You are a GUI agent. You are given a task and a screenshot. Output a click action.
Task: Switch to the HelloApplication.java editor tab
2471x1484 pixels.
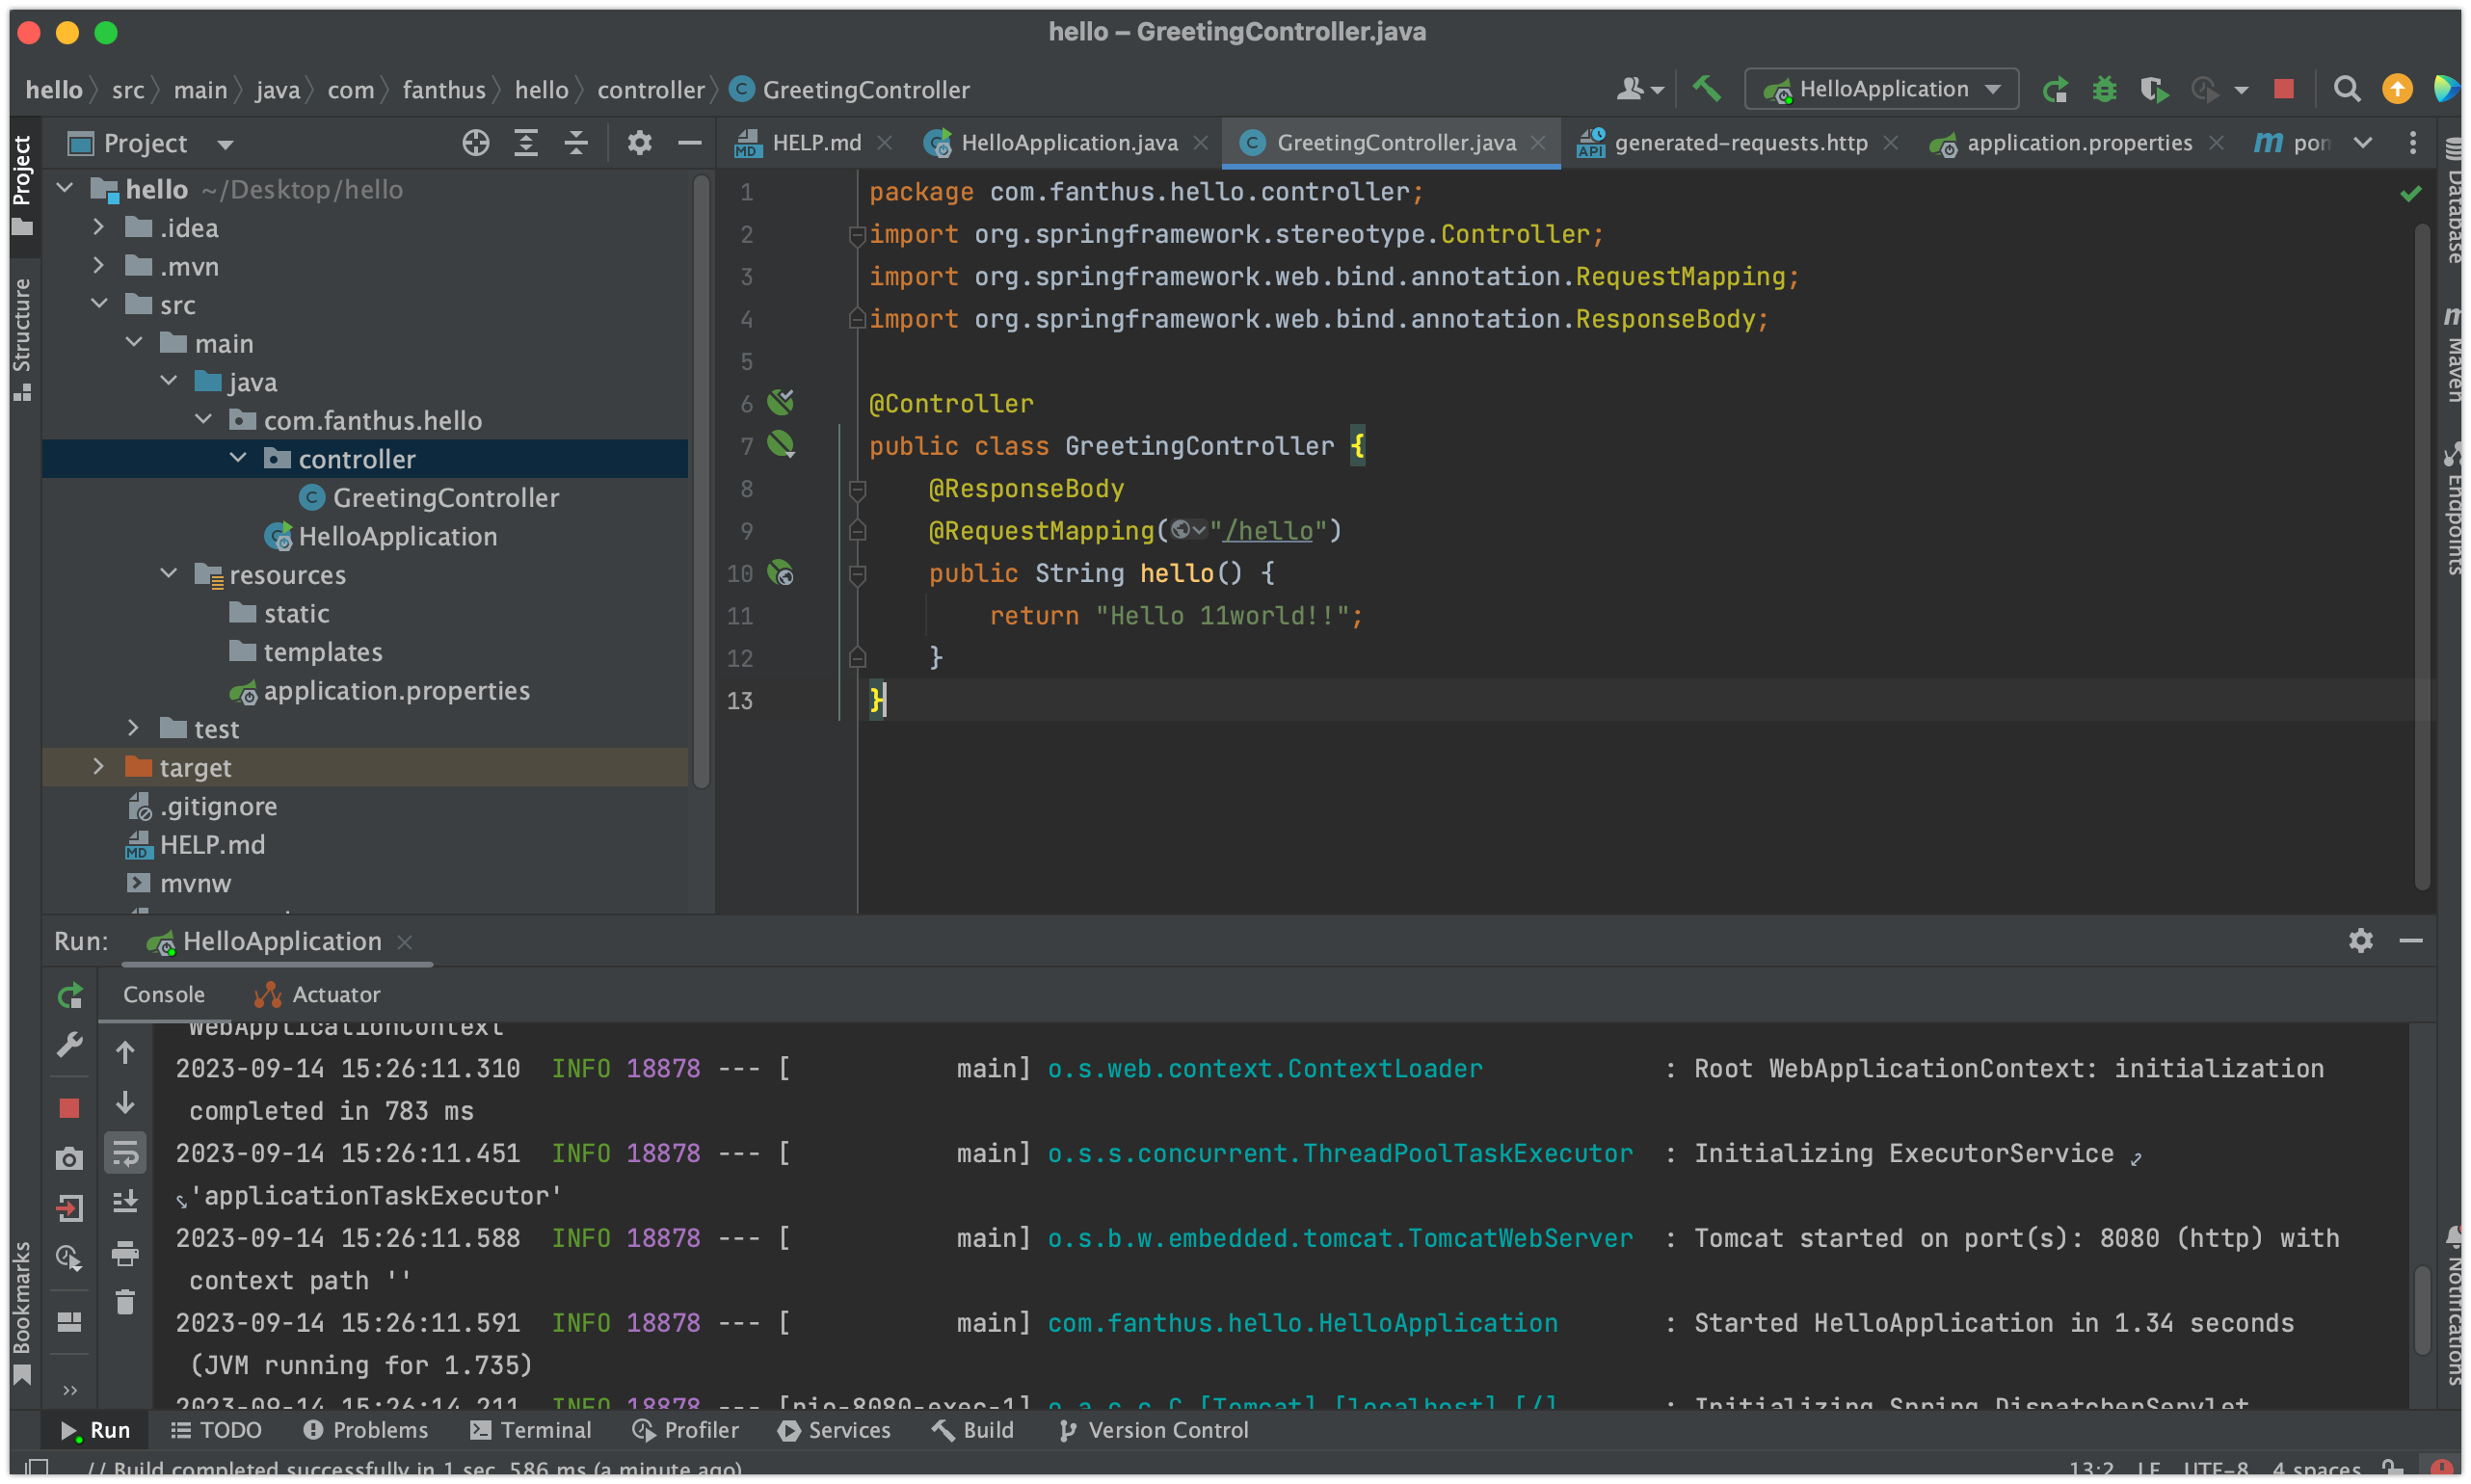tap(1068, 143)
